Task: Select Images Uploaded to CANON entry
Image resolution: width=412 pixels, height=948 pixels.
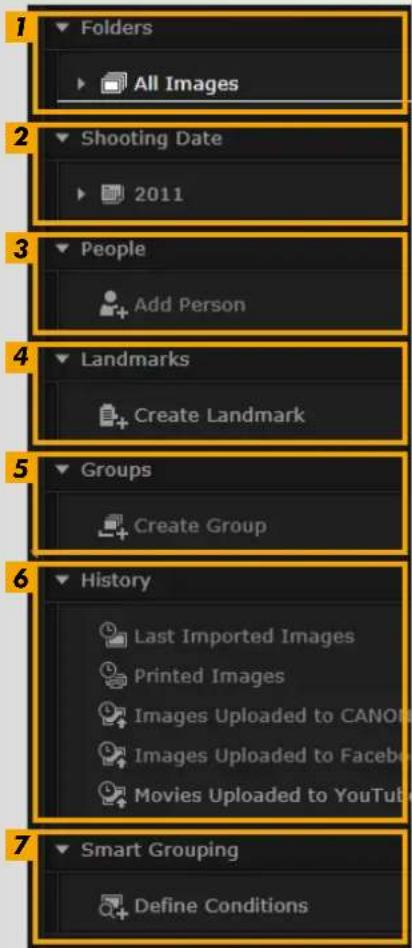Action: [x=251, y=716]
